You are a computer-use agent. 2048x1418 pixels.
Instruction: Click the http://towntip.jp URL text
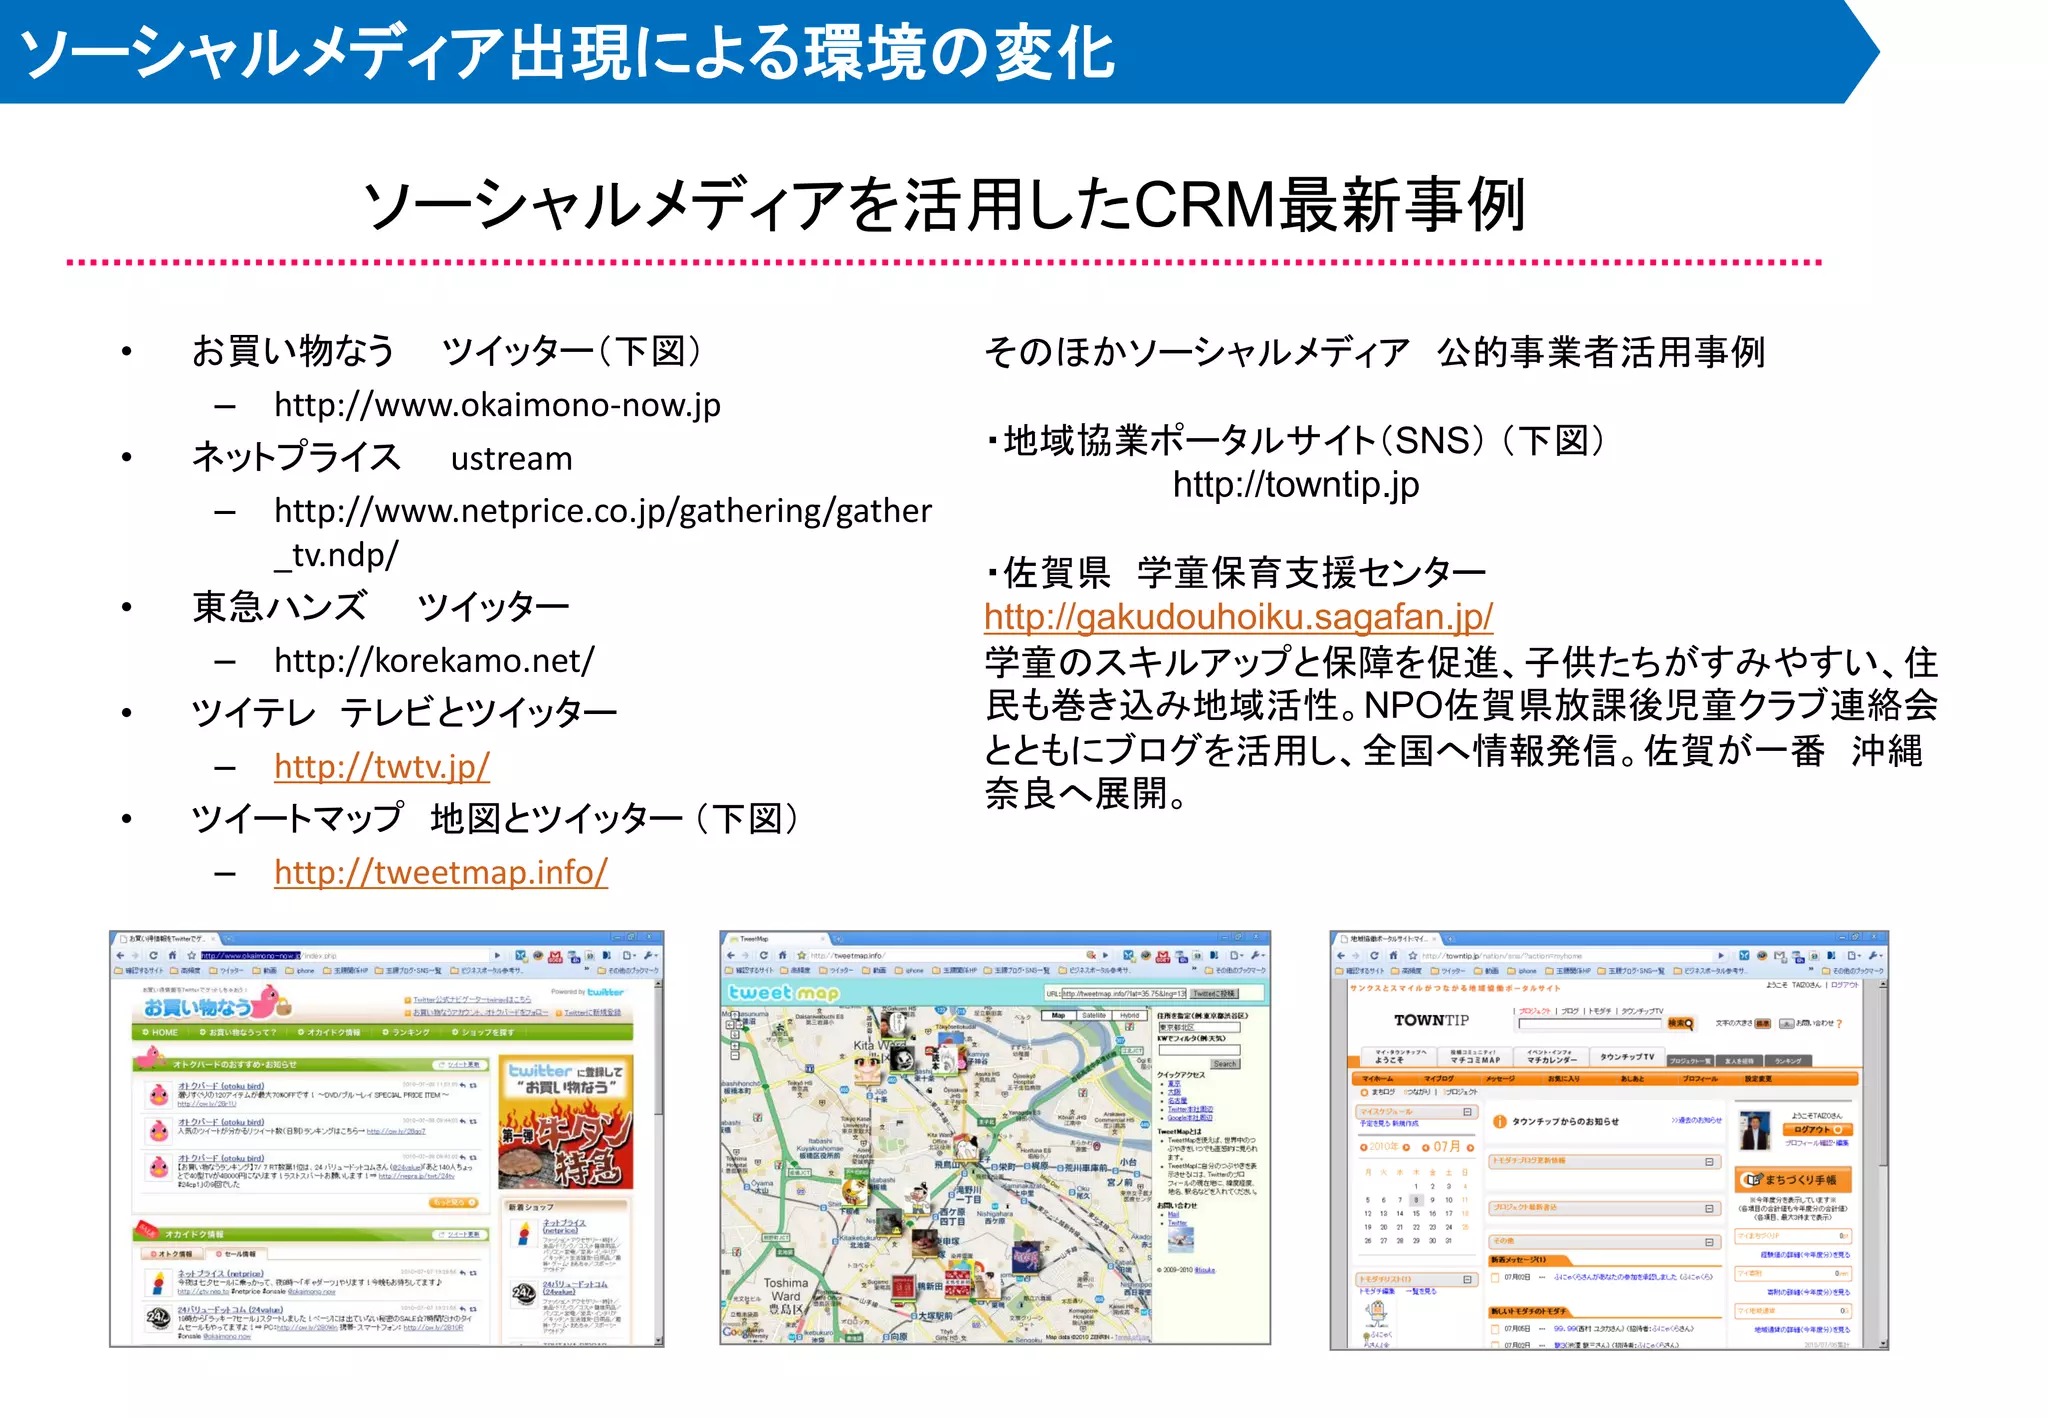coord(1296,485)
